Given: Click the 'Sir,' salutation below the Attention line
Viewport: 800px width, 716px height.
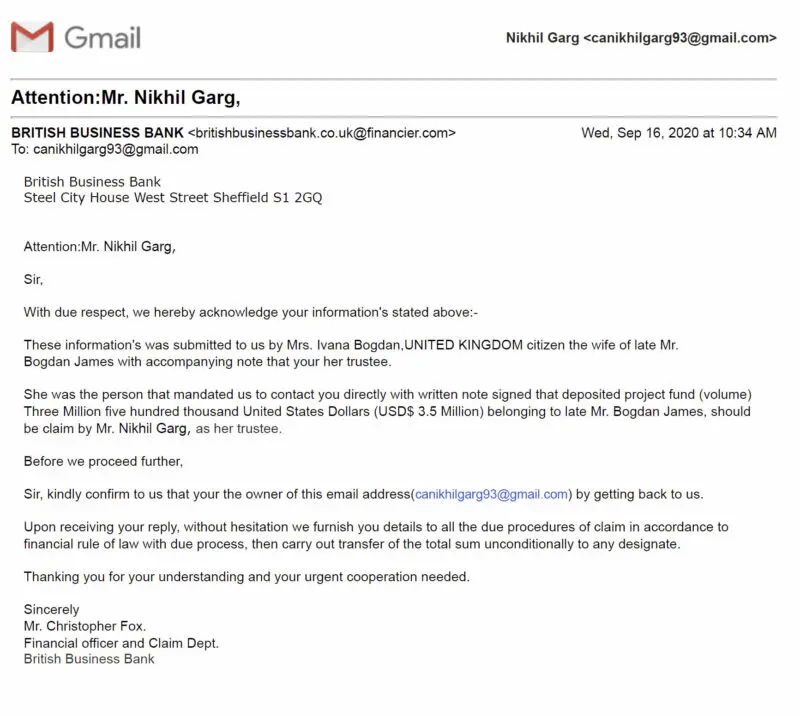Looking at the screenshot, I should click(x=34, y=279).
